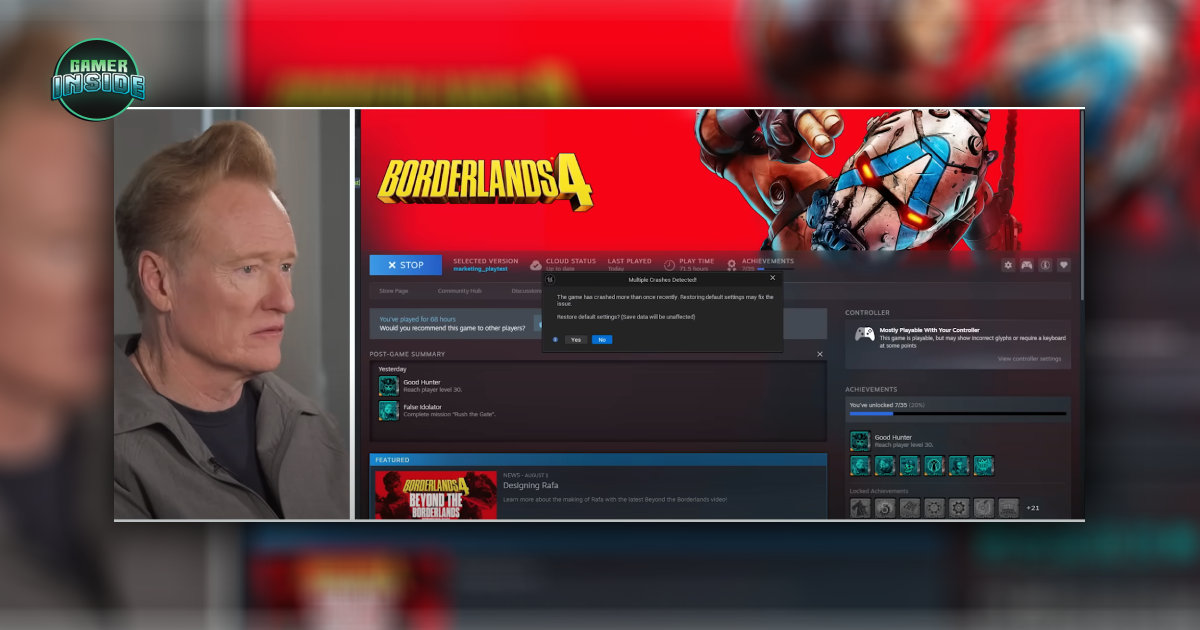This screenshot has height=630, width=1200.
Task: Click the "Yesterday" summary heading
Action: tap(392, 369)
